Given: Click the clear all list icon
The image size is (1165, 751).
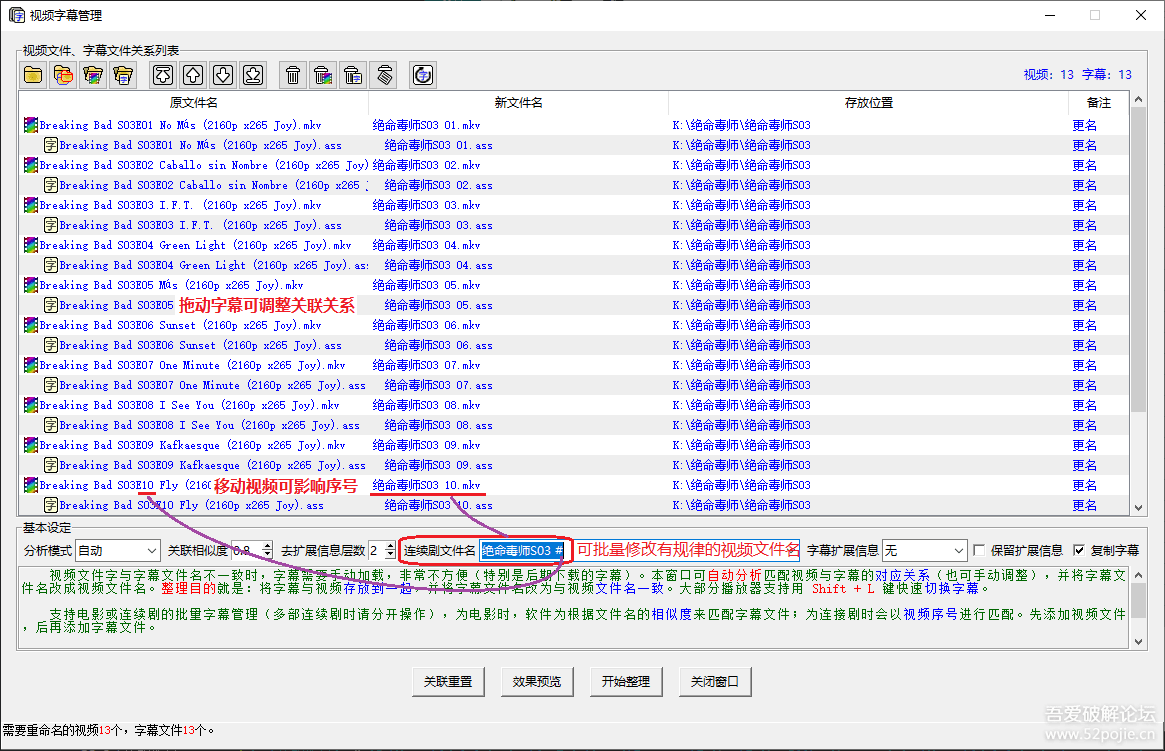Looking at the screenshot, I should pos(384,74).
